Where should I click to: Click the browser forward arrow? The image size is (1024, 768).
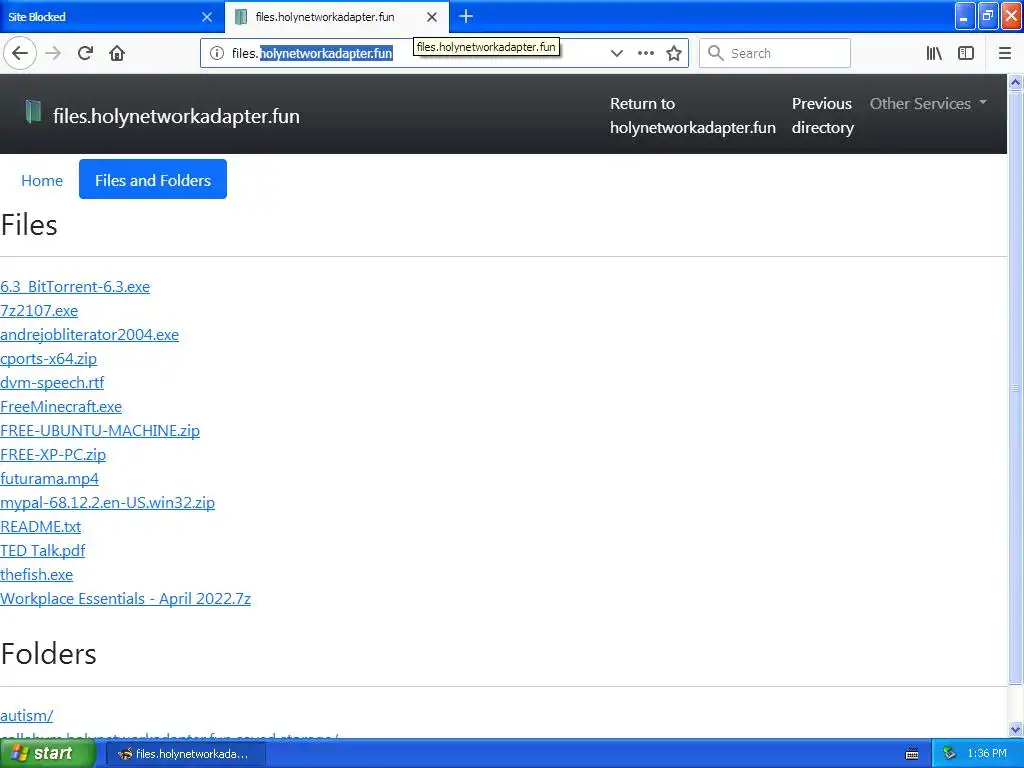tap(54, 53)
